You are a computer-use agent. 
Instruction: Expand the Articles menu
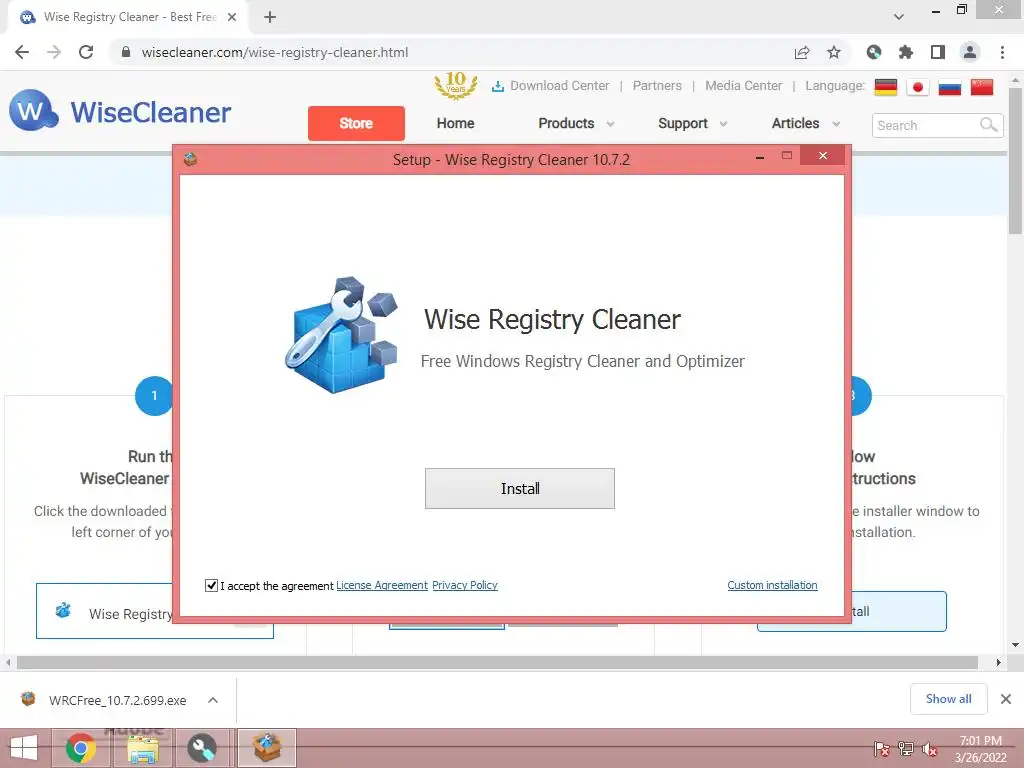click(x=805, y=123)
